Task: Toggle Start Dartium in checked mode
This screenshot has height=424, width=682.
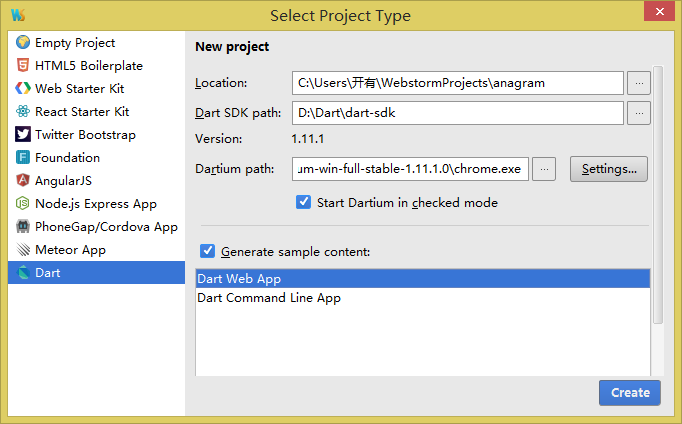Action: pyautogui.click(x=303, y=202)
